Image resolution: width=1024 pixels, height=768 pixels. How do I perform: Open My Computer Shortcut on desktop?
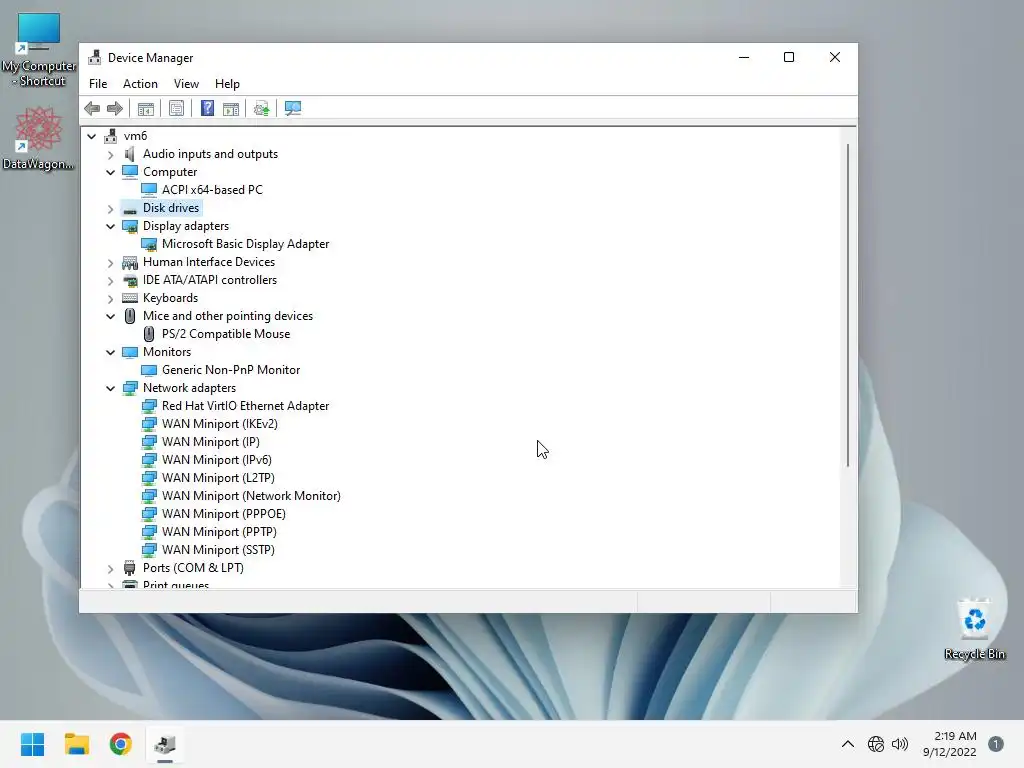39,50
